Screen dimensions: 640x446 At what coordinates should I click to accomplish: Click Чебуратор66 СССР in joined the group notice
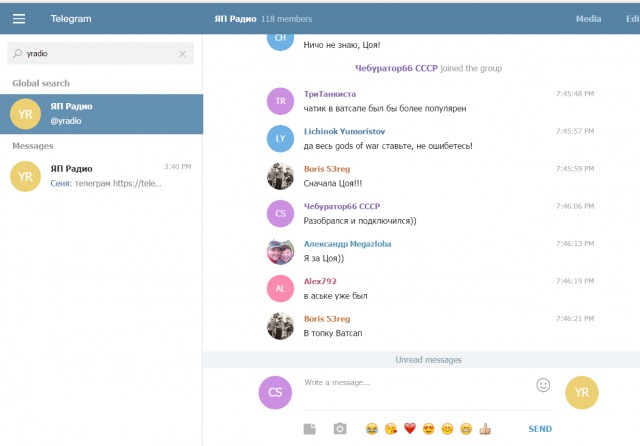pos(396,68)
